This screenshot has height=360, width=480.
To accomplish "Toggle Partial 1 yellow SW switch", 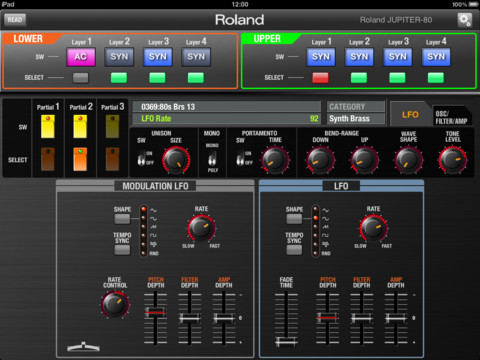I will [x=48, y=127].
